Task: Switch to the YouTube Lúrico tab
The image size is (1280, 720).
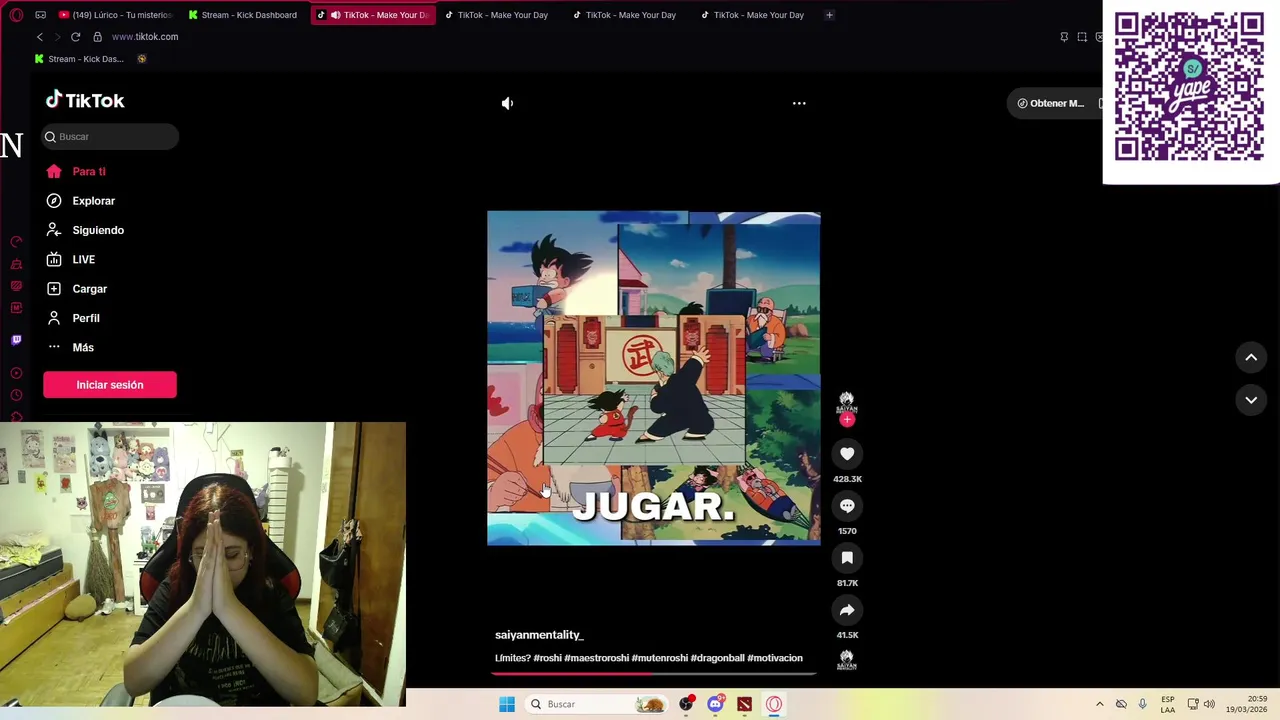Action: click(x=115, y=15)
